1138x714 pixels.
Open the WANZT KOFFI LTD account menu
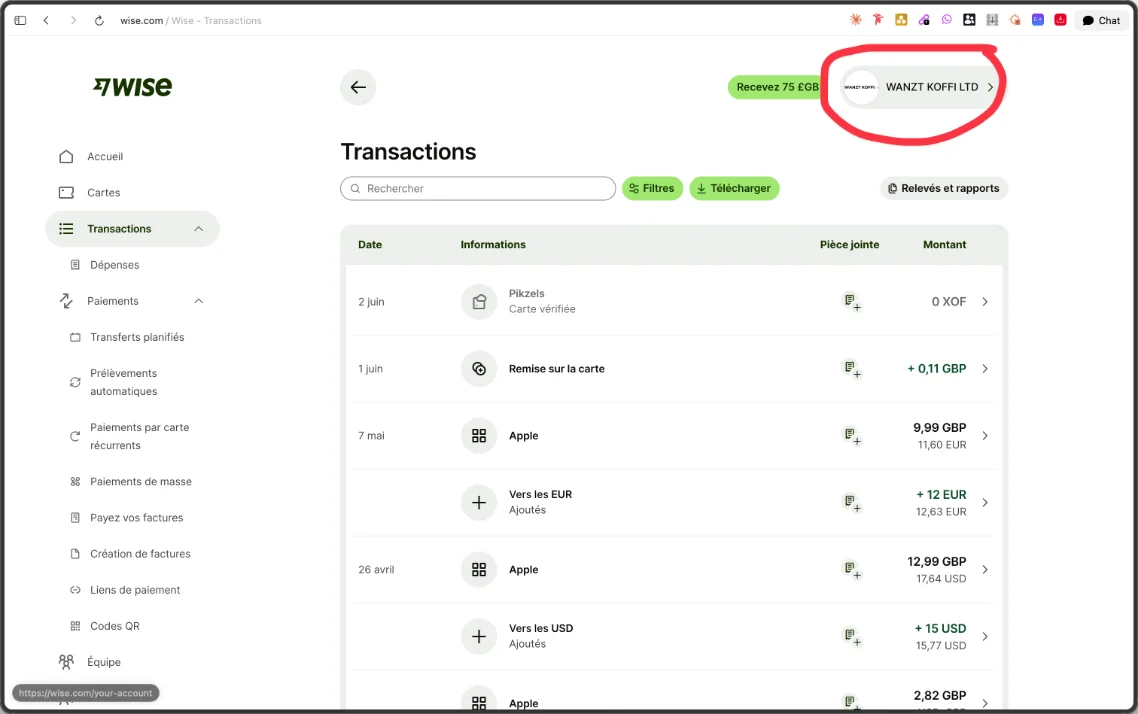click(x=919, y=87)
